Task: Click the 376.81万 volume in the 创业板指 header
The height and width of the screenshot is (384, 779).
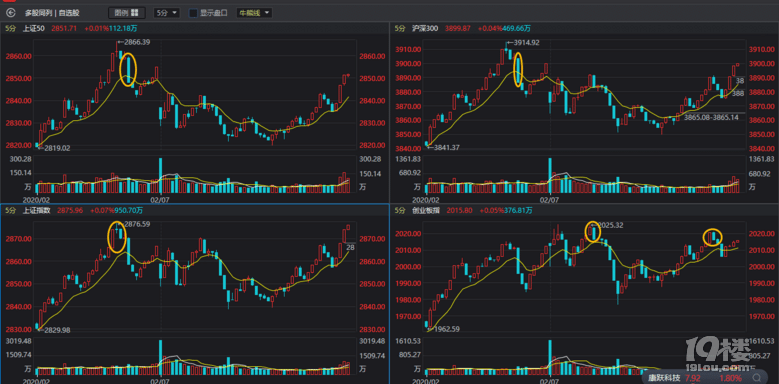Action: click(x=518, y=211)
